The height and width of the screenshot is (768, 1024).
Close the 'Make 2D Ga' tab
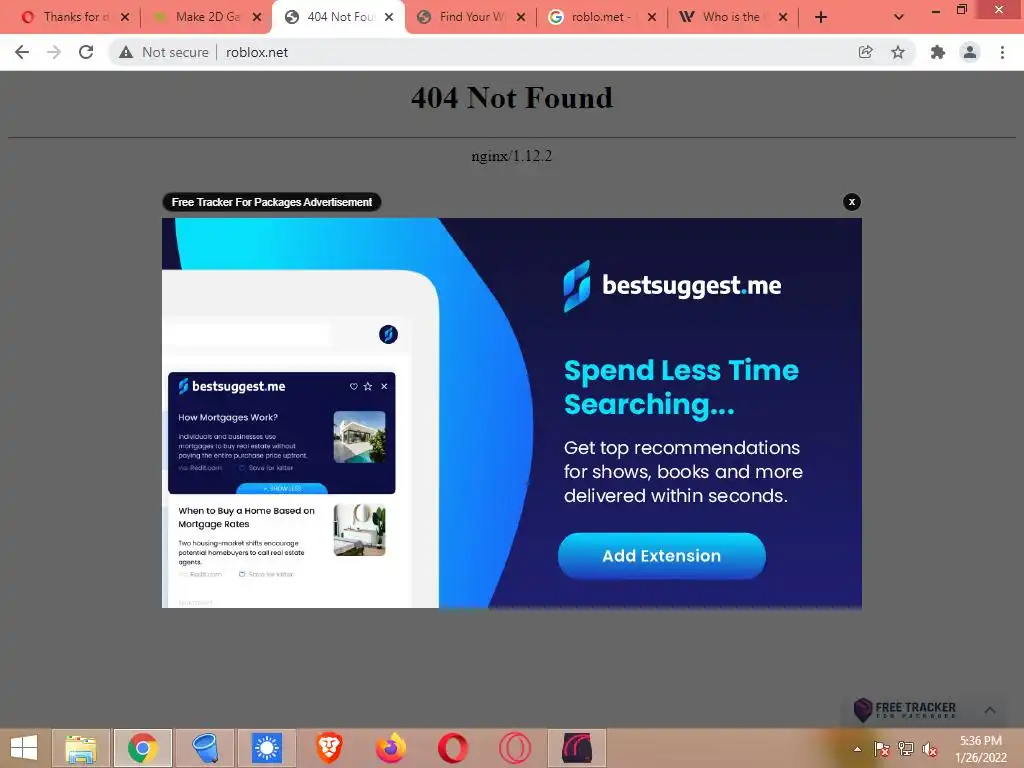tap(257, 17)
